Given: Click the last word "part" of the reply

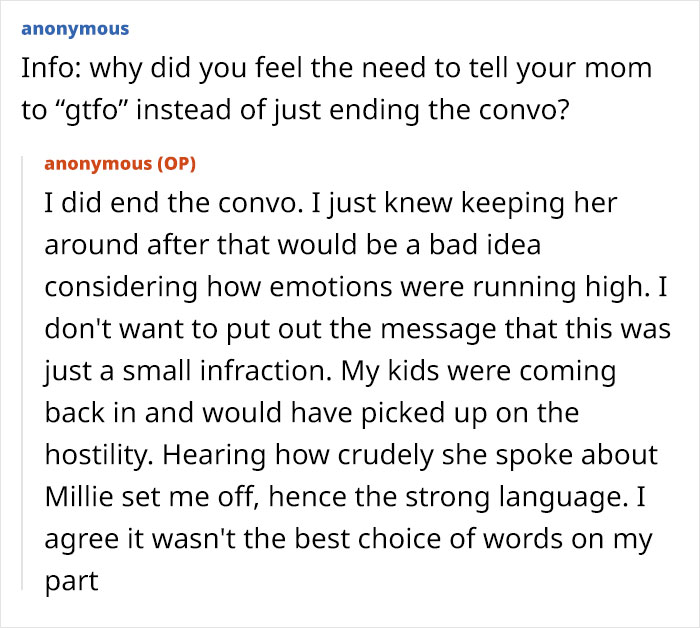Looking at the screenshot, I should [x=71, y=580].
